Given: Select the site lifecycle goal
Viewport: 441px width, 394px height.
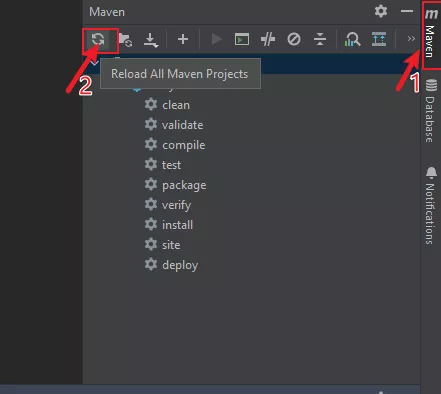Looking at the screenshot, I should point(162,245).
